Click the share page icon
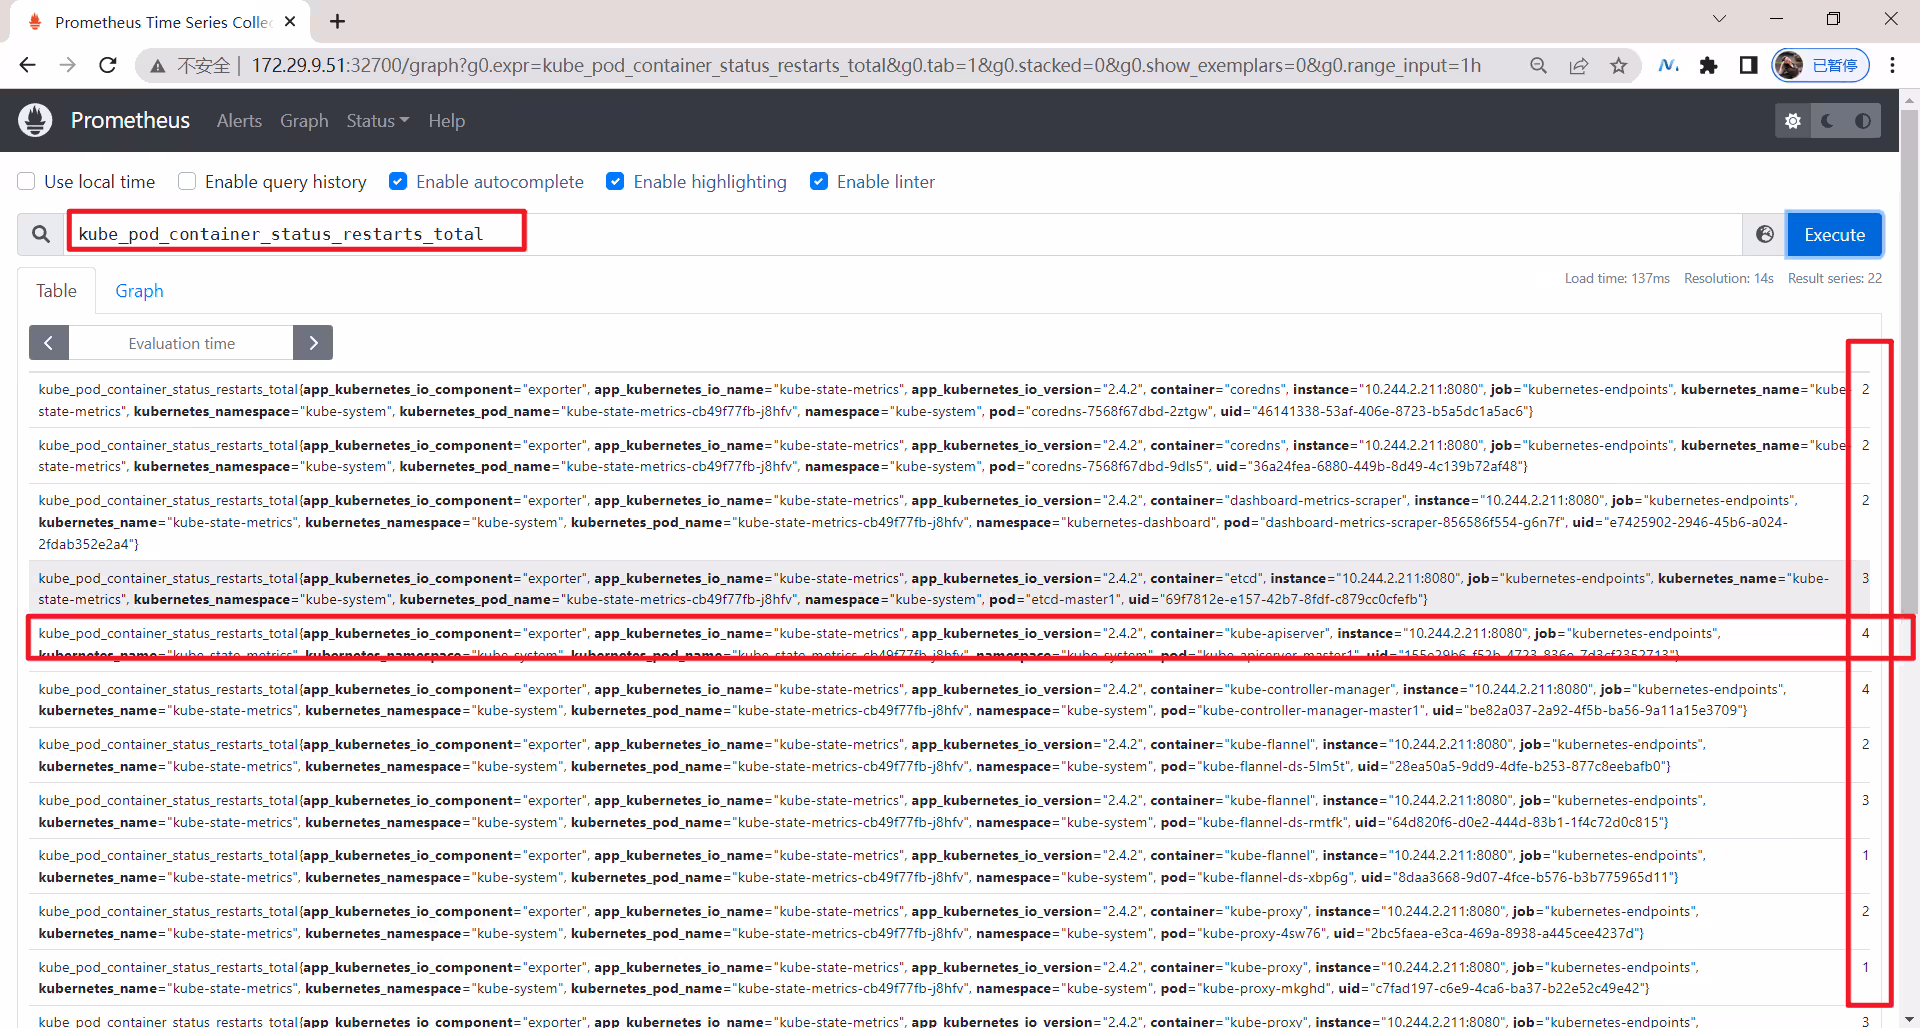 click(x=1579, y=66)
